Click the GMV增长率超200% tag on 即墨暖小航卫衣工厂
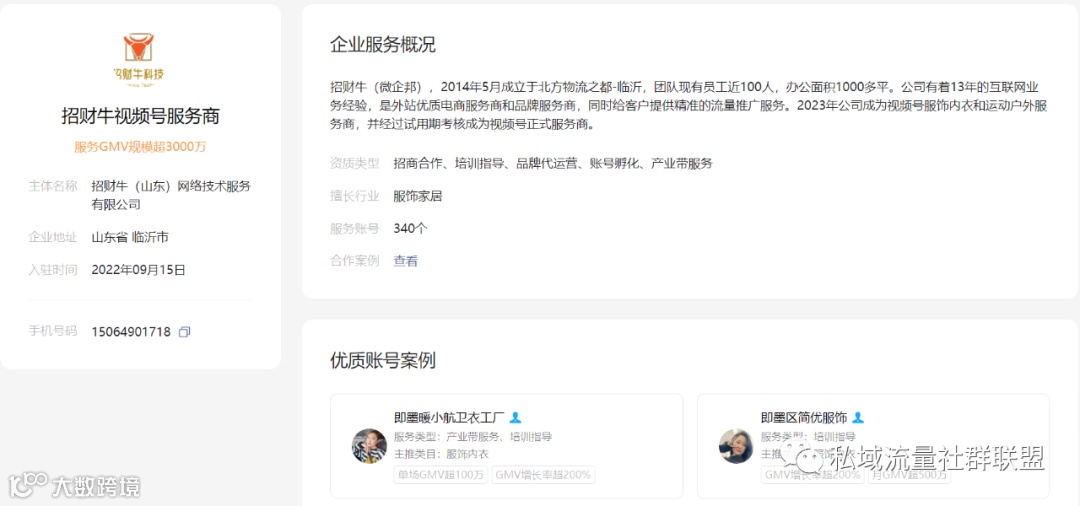Screen dimensions: 1080x506 [x=543, y=474]
